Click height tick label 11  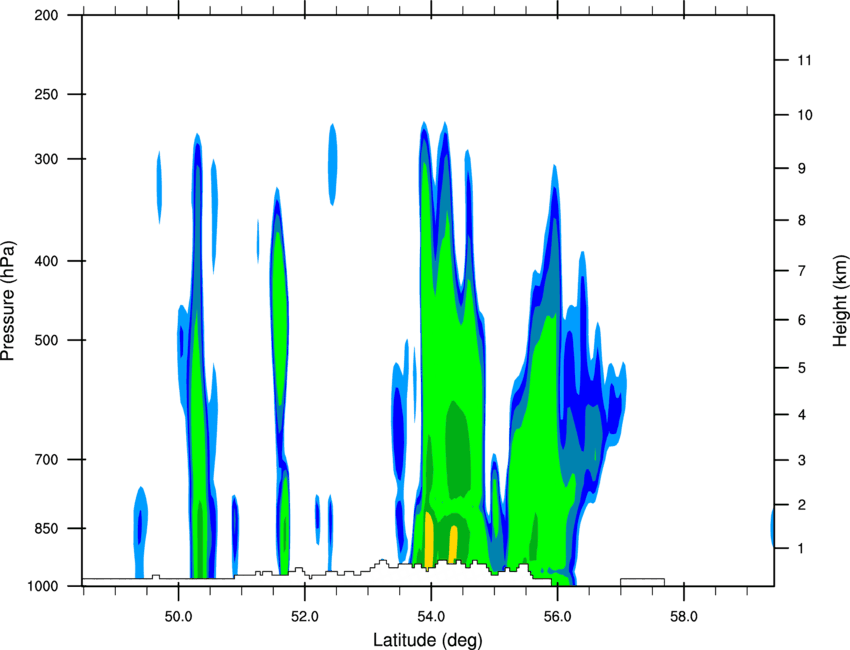pyautogui.click(x=804, y=60)
